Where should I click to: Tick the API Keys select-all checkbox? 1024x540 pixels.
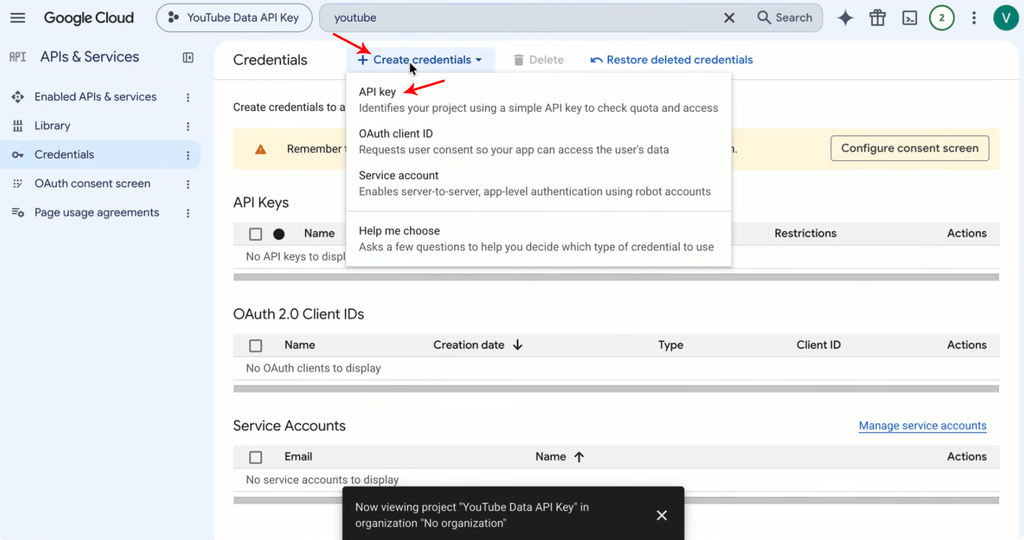pos(255,234)
